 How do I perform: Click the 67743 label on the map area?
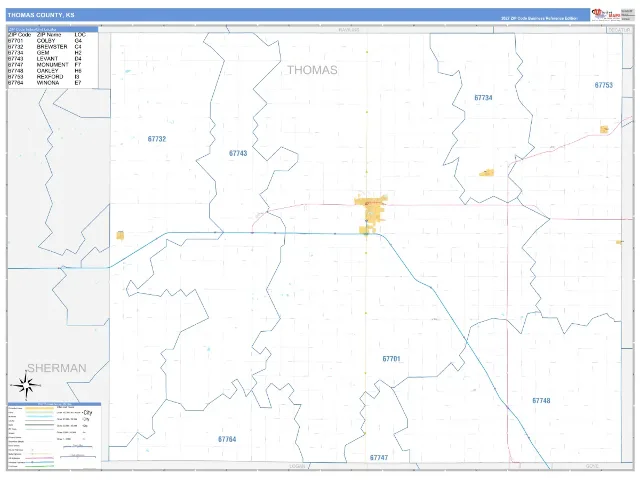[x=238, y=153]
